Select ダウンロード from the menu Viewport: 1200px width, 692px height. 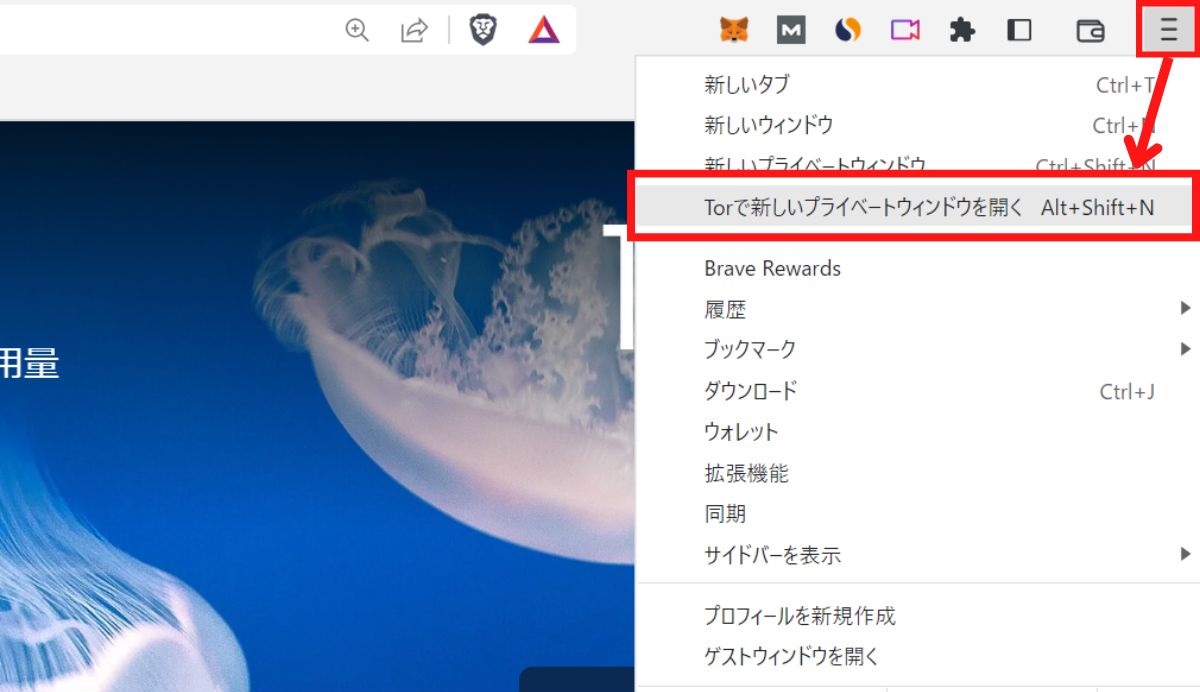coord(750,391)
